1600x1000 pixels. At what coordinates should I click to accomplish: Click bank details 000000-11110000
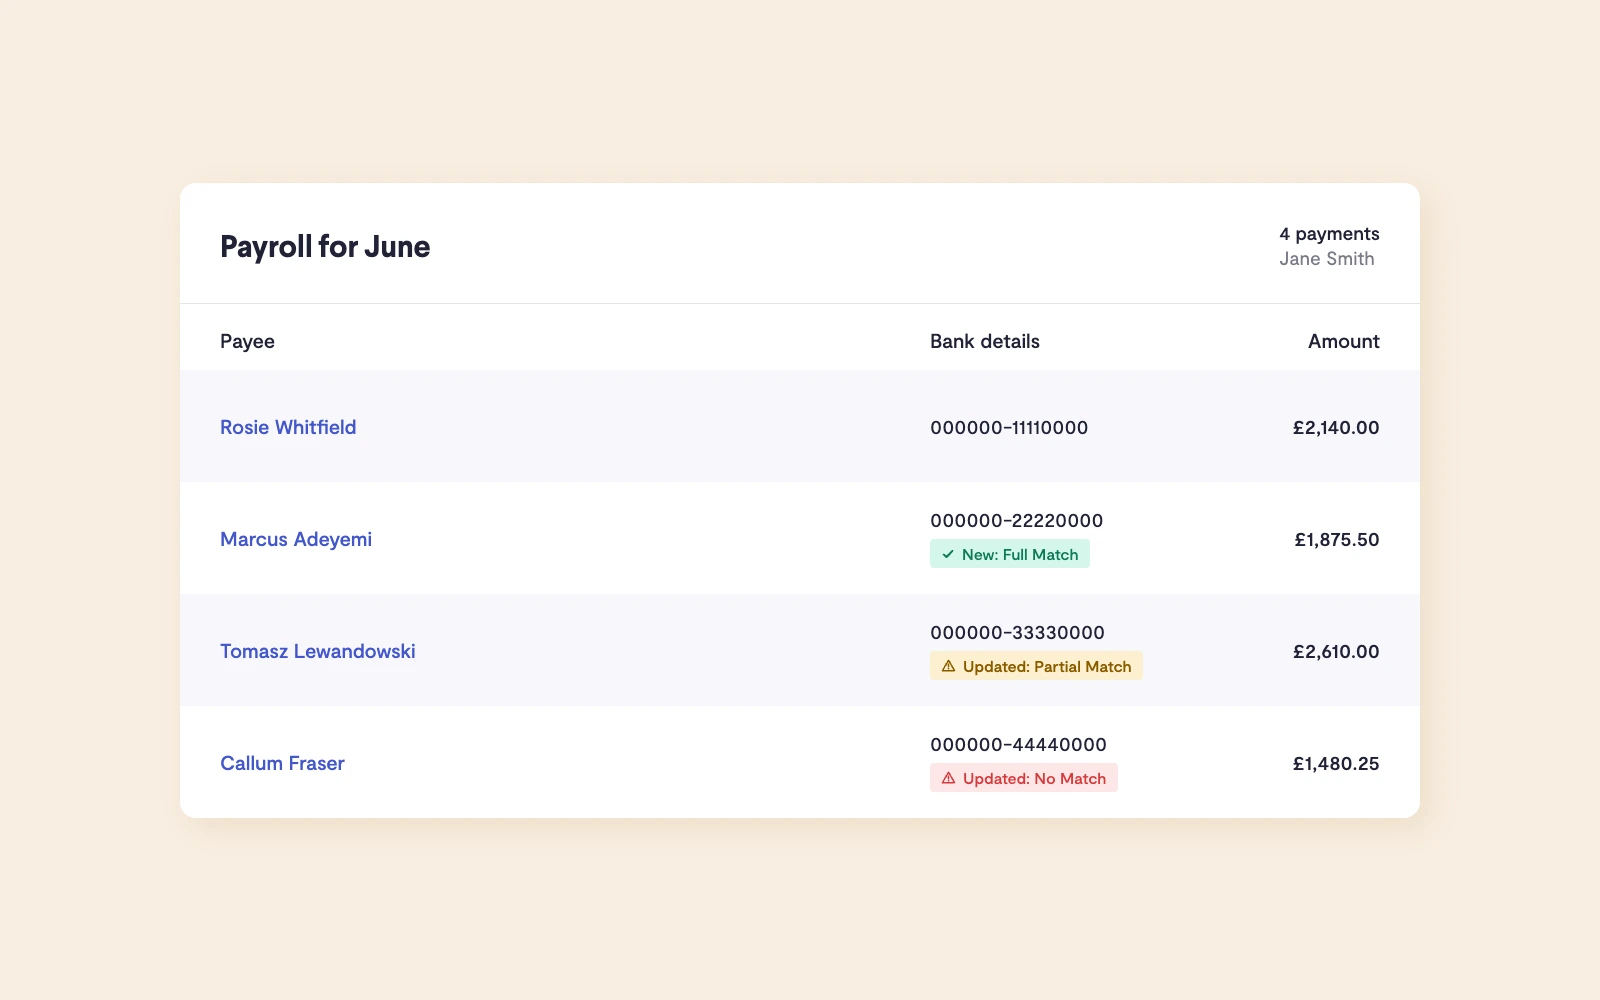(1009, 427)
